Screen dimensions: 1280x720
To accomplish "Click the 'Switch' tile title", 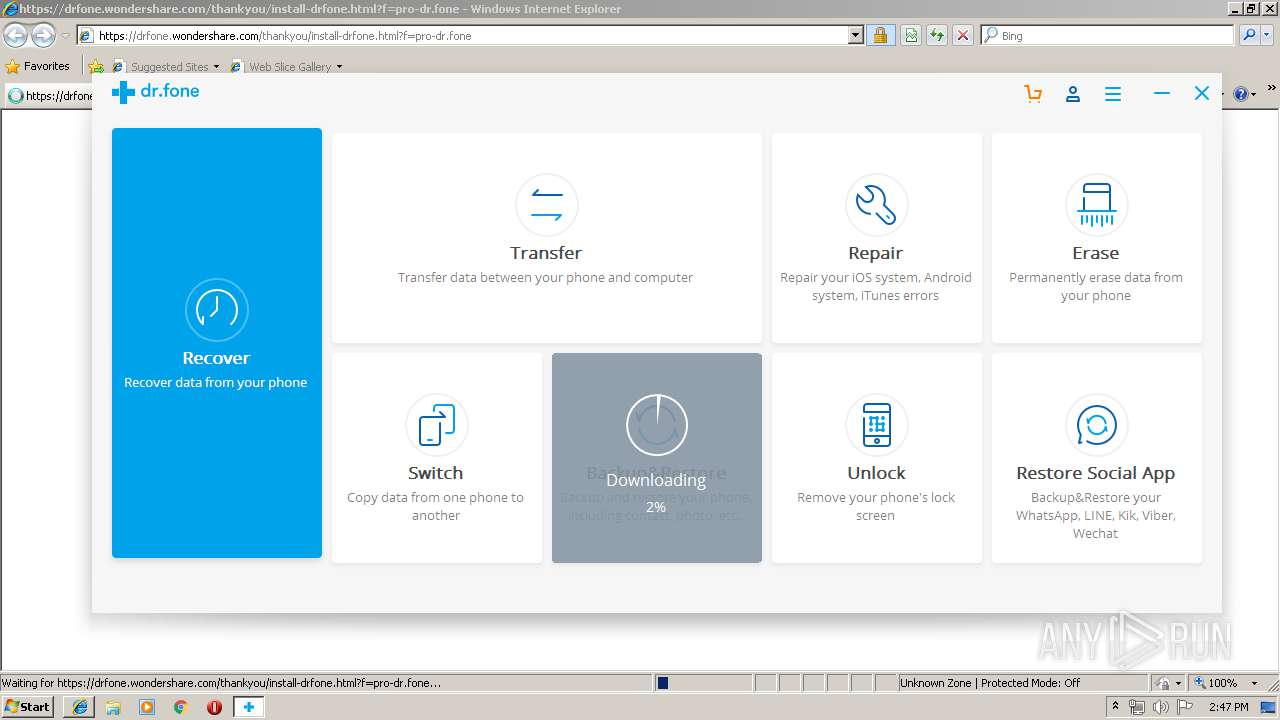I will (x=436, y=473).
